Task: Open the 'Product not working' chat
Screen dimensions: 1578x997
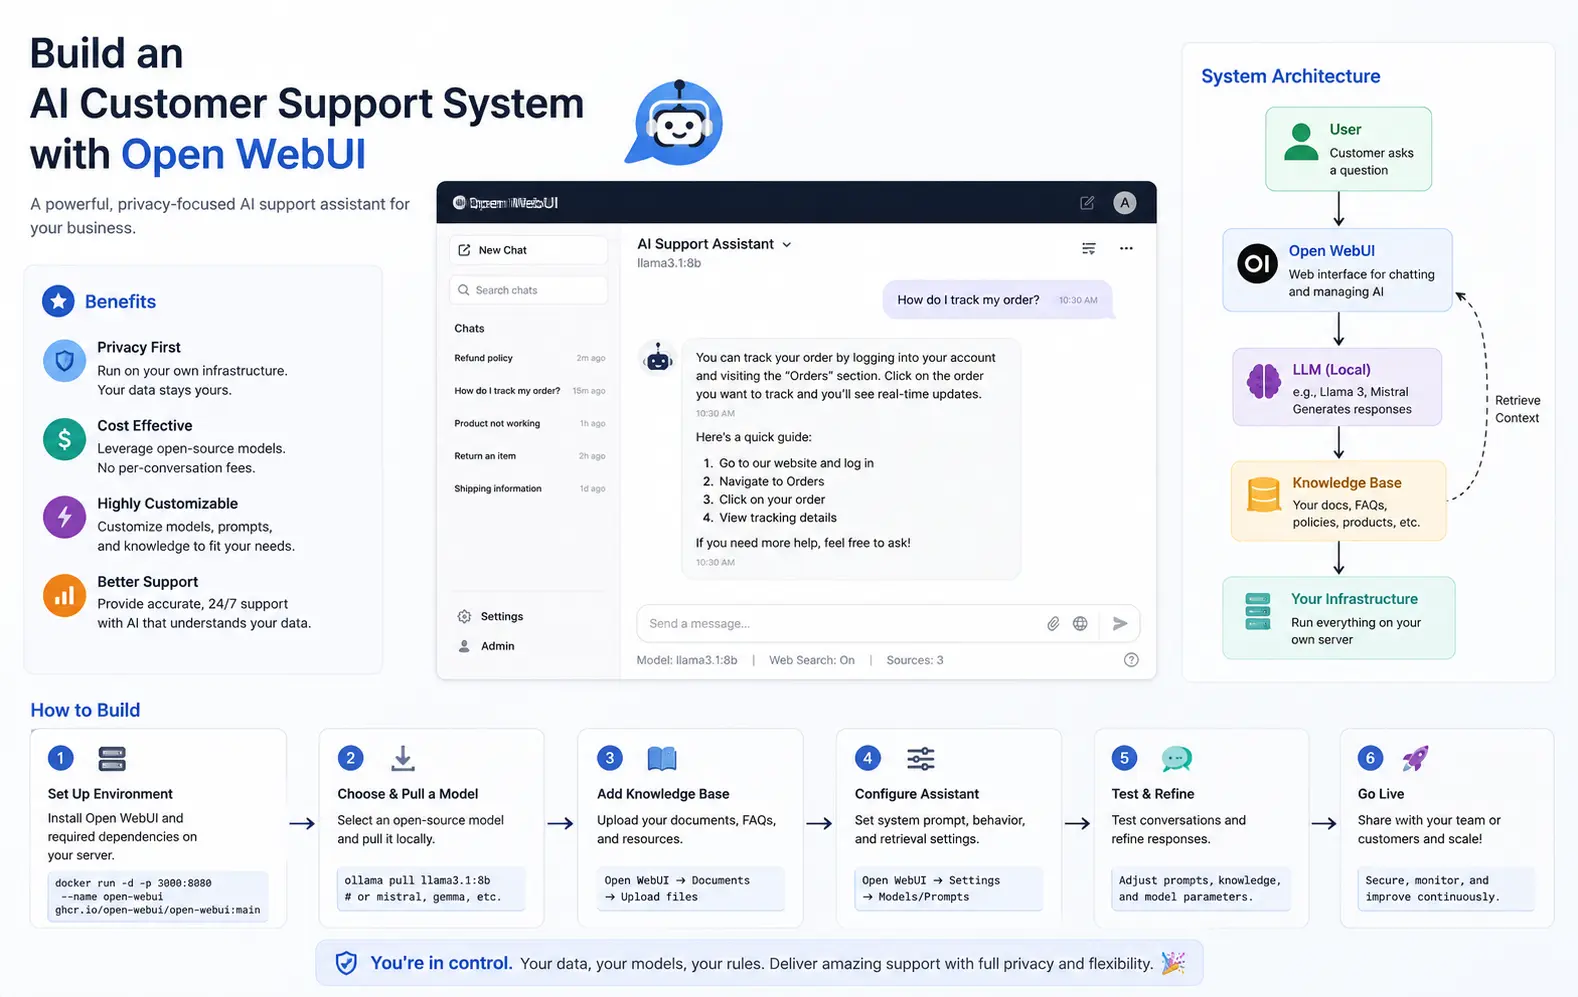Action: [529, 424]
